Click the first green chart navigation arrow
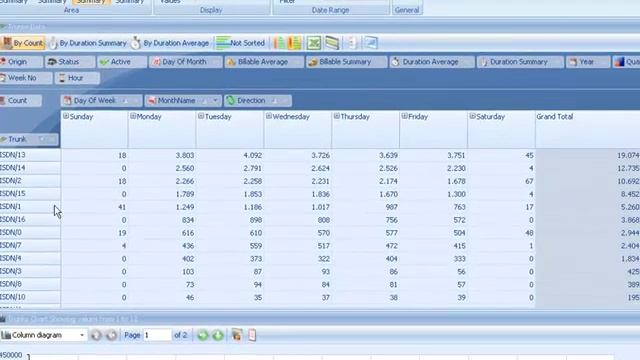 point(203,335)
